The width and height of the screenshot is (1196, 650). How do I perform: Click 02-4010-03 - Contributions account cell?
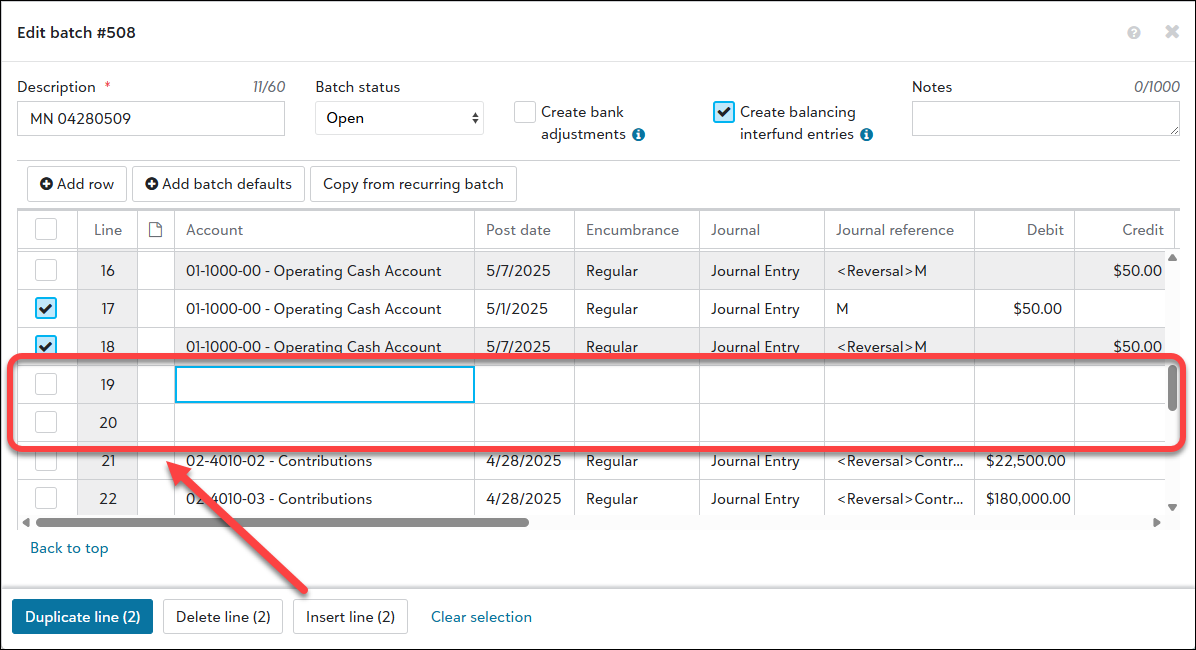pyautogui.click(x=325, y=499)
